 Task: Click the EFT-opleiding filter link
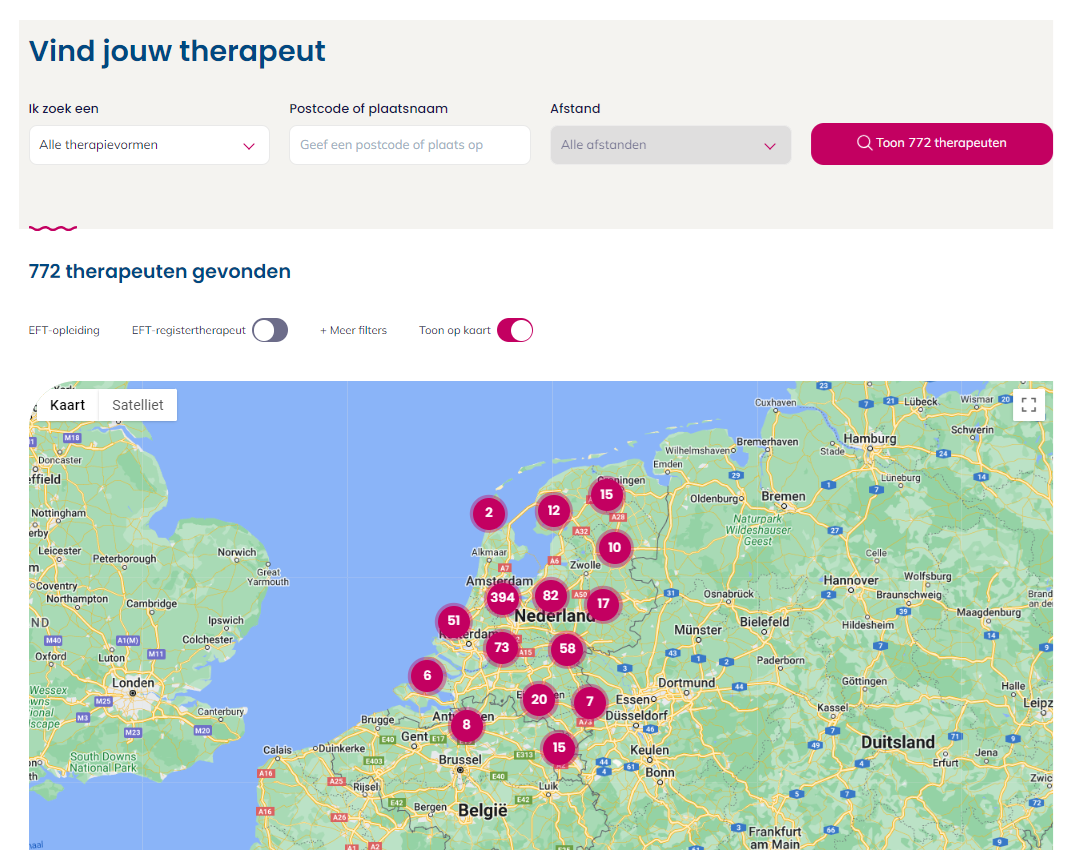click(64, 330)
